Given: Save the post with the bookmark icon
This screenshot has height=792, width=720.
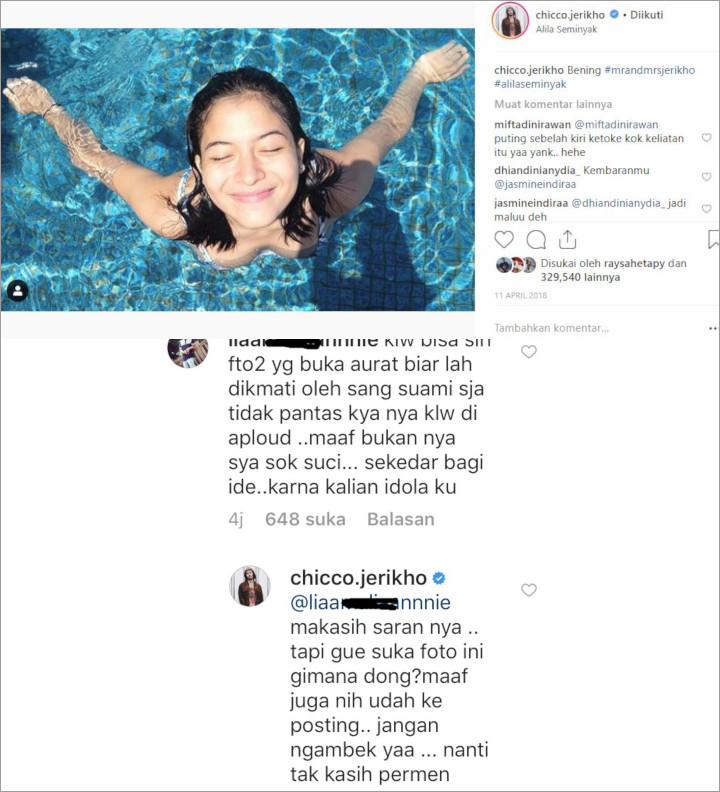Looking at the screenshot, I should (x=713, y=240).
